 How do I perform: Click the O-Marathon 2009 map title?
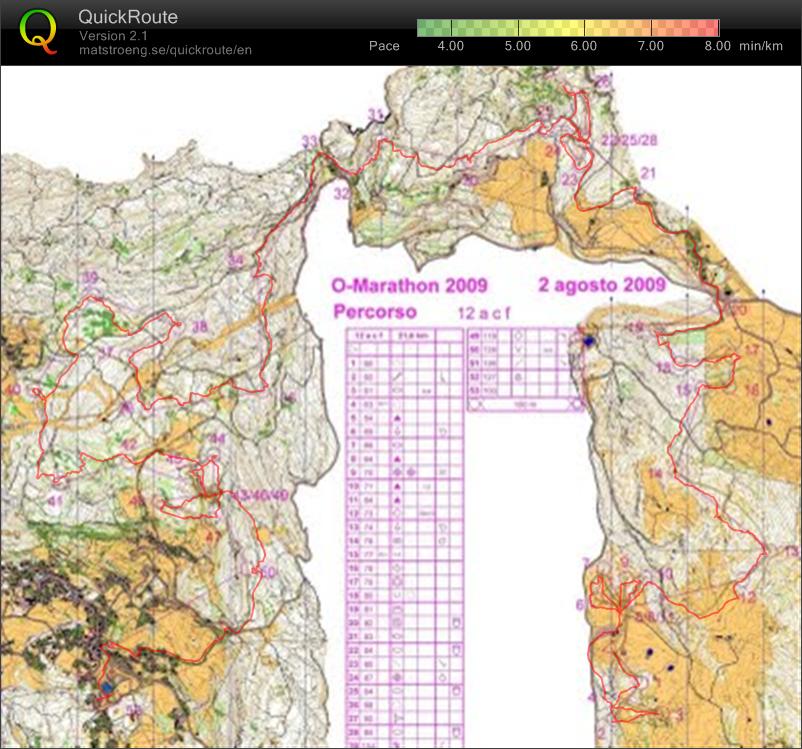(395, 285)
